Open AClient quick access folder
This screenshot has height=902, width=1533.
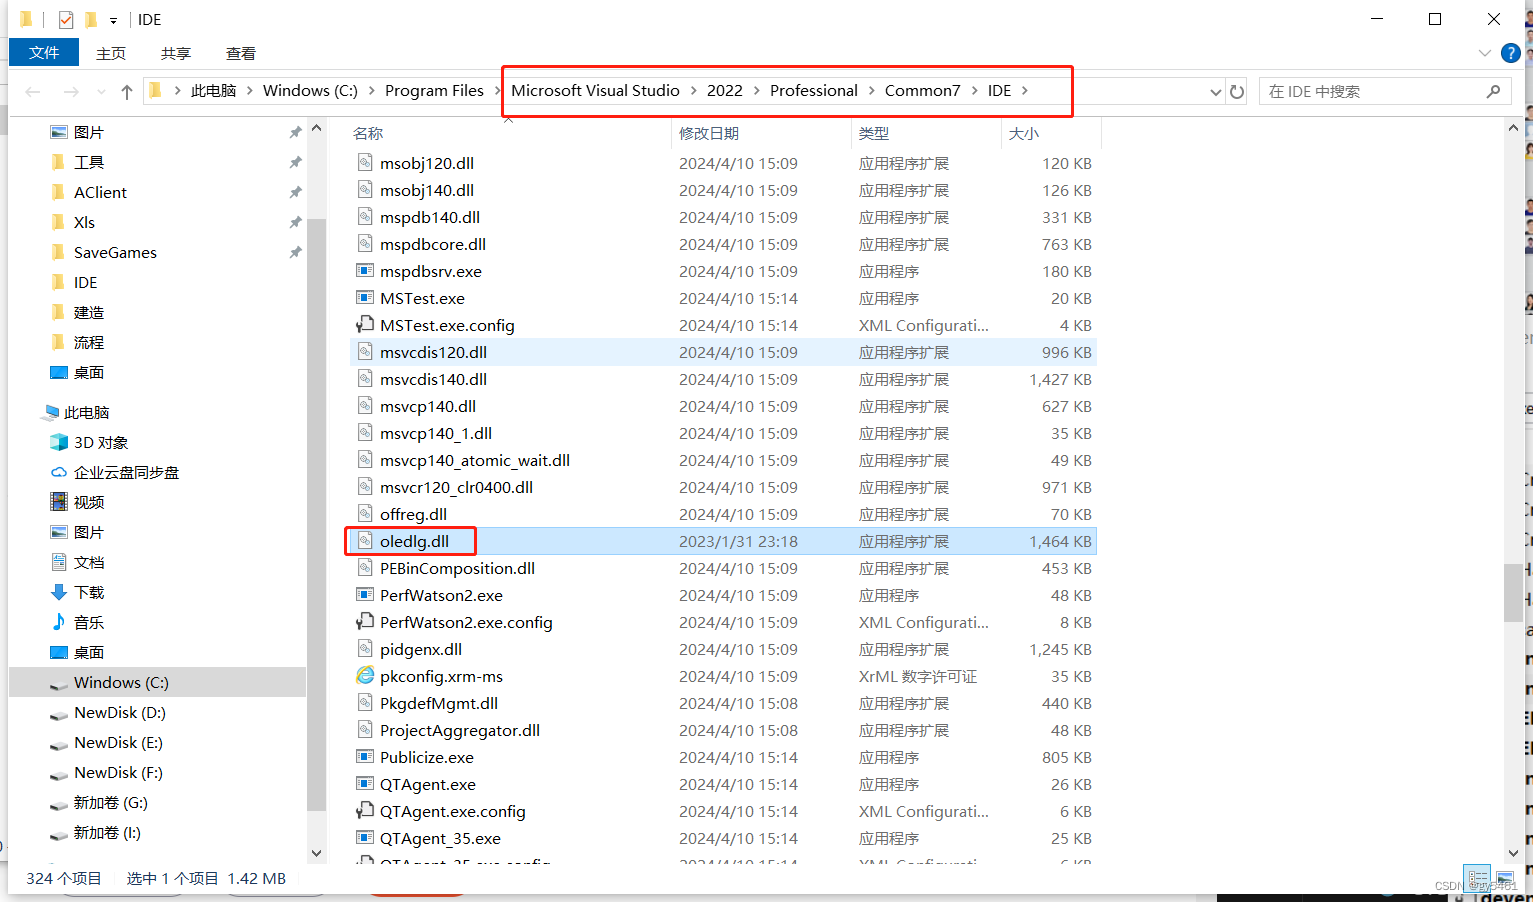pos(100,192)
